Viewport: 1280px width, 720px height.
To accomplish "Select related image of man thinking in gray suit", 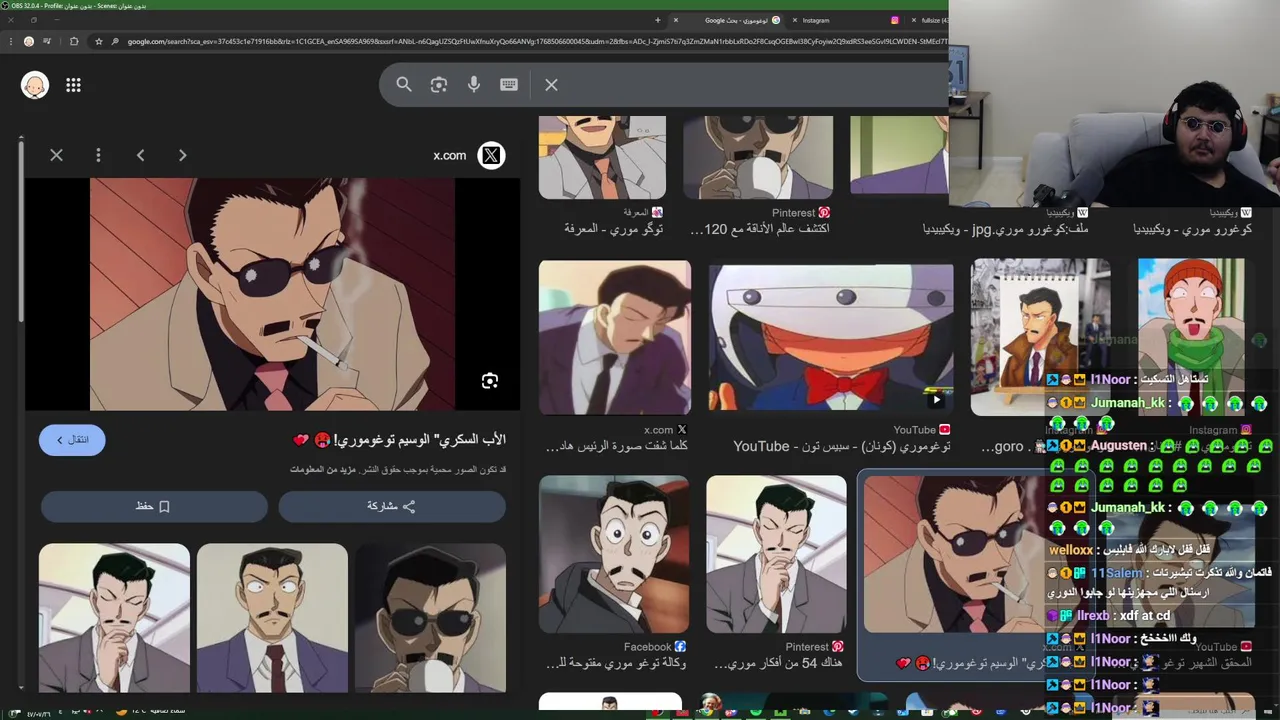I will point(114,618).
